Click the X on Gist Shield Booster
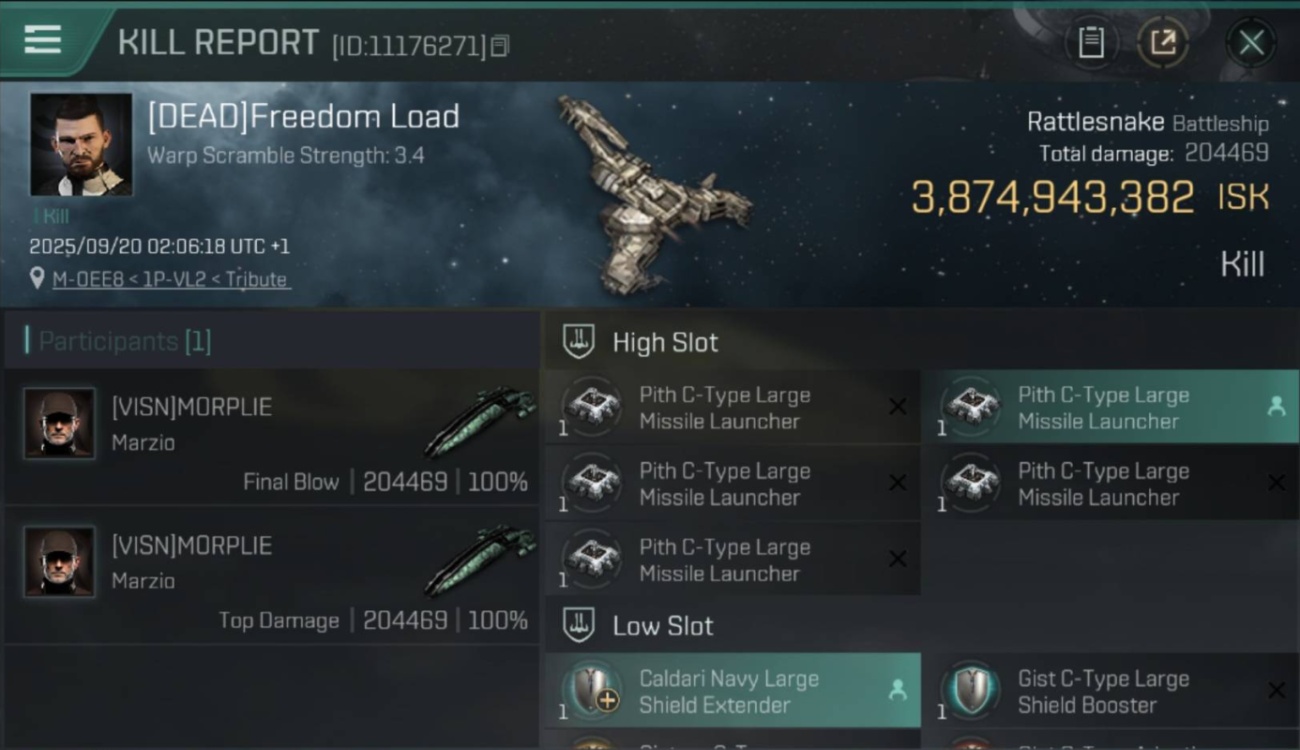Screen dimensions: 1300x750 (1276, 690)
